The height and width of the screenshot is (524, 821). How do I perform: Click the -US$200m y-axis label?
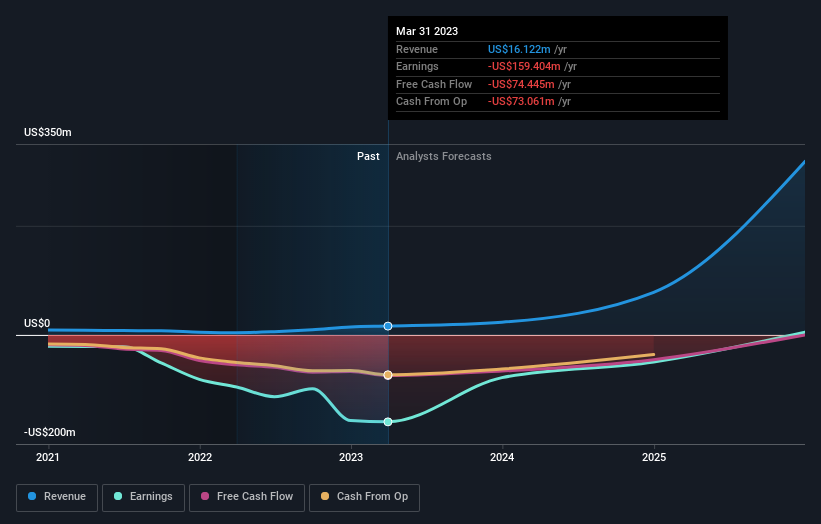pos(50,432)
